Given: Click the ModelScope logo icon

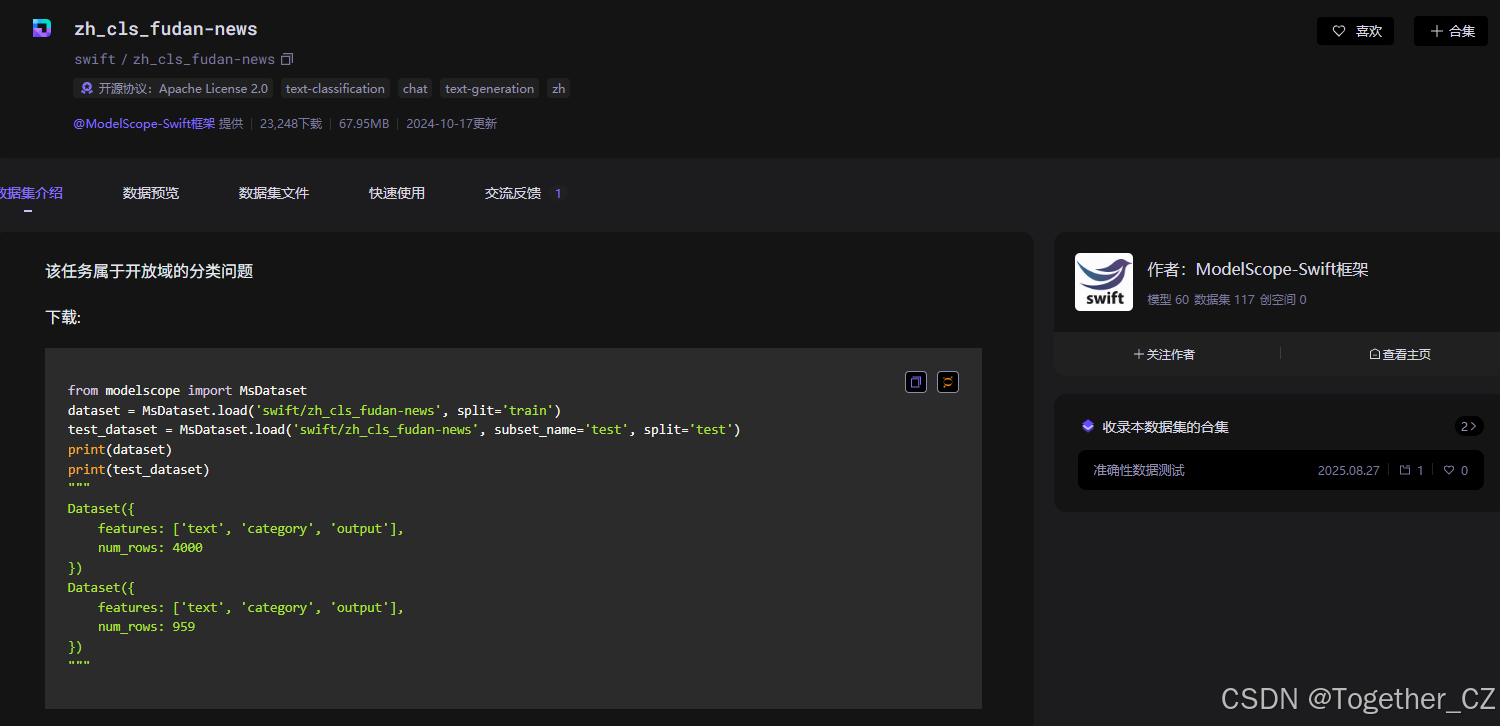Looking at the screenshot, I should 41,28.
